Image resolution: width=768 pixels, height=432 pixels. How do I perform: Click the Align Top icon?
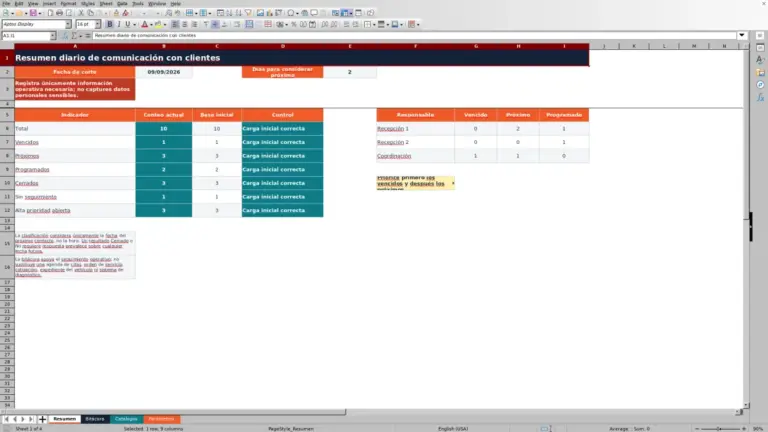(206, 24)
